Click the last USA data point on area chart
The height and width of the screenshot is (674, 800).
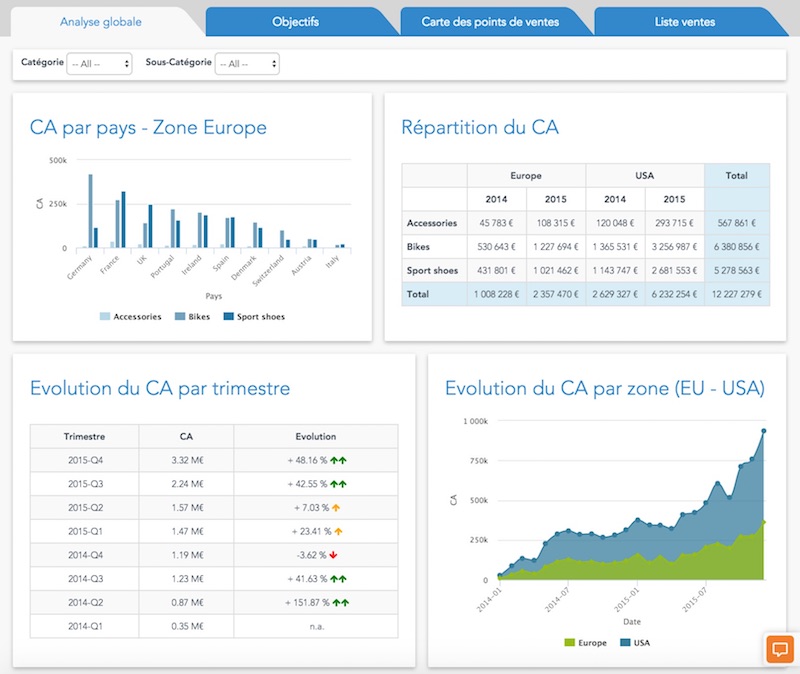(x=764, y=431)
